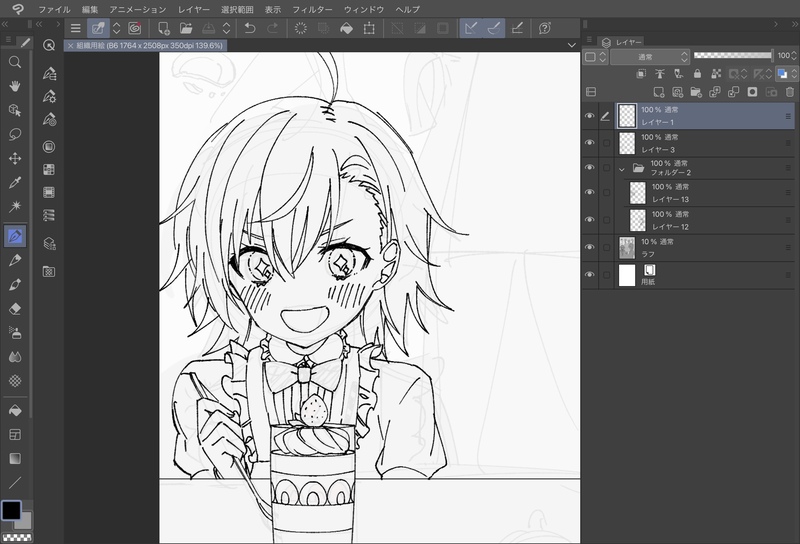This screenshot has width=800, height=544.
Task: Select the Eraser tool
Action: click(15, 308)
